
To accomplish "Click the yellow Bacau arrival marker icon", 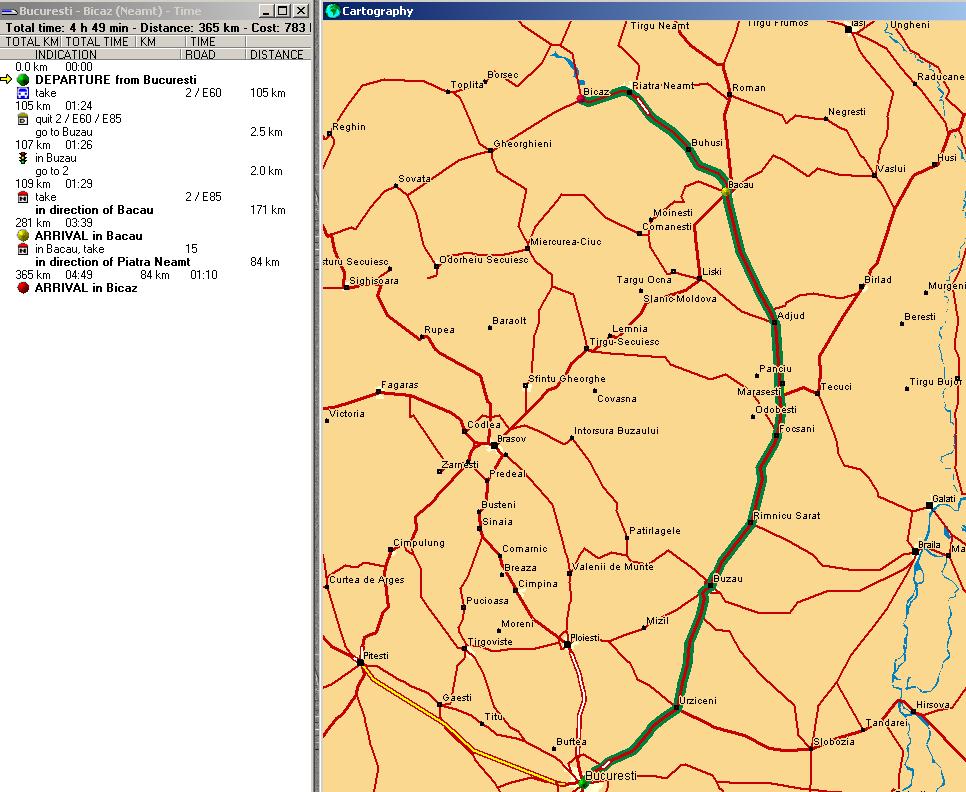I will coord(23,236).
